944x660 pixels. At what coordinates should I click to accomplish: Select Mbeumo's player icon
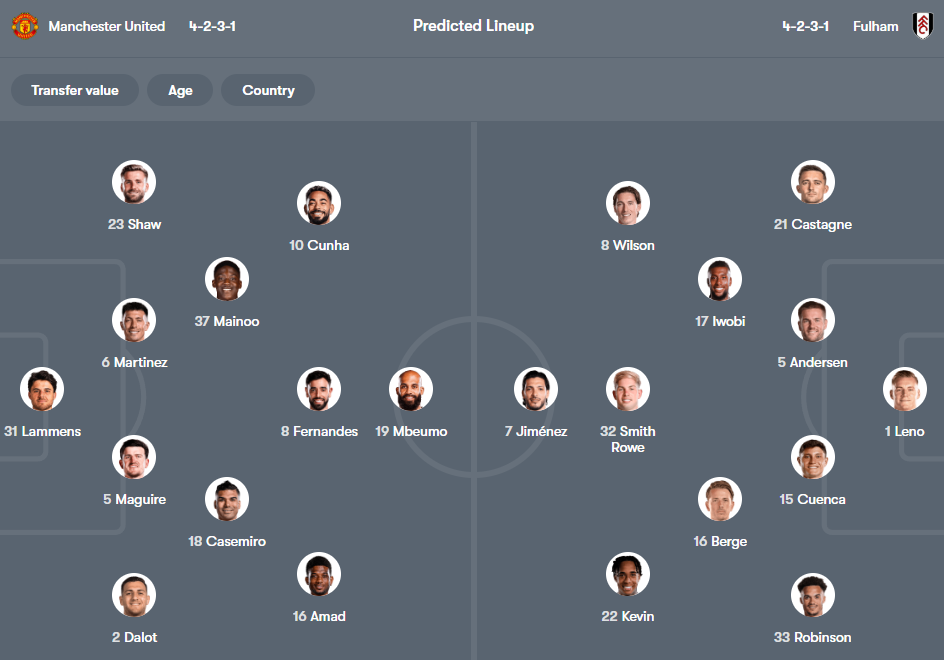411,389
